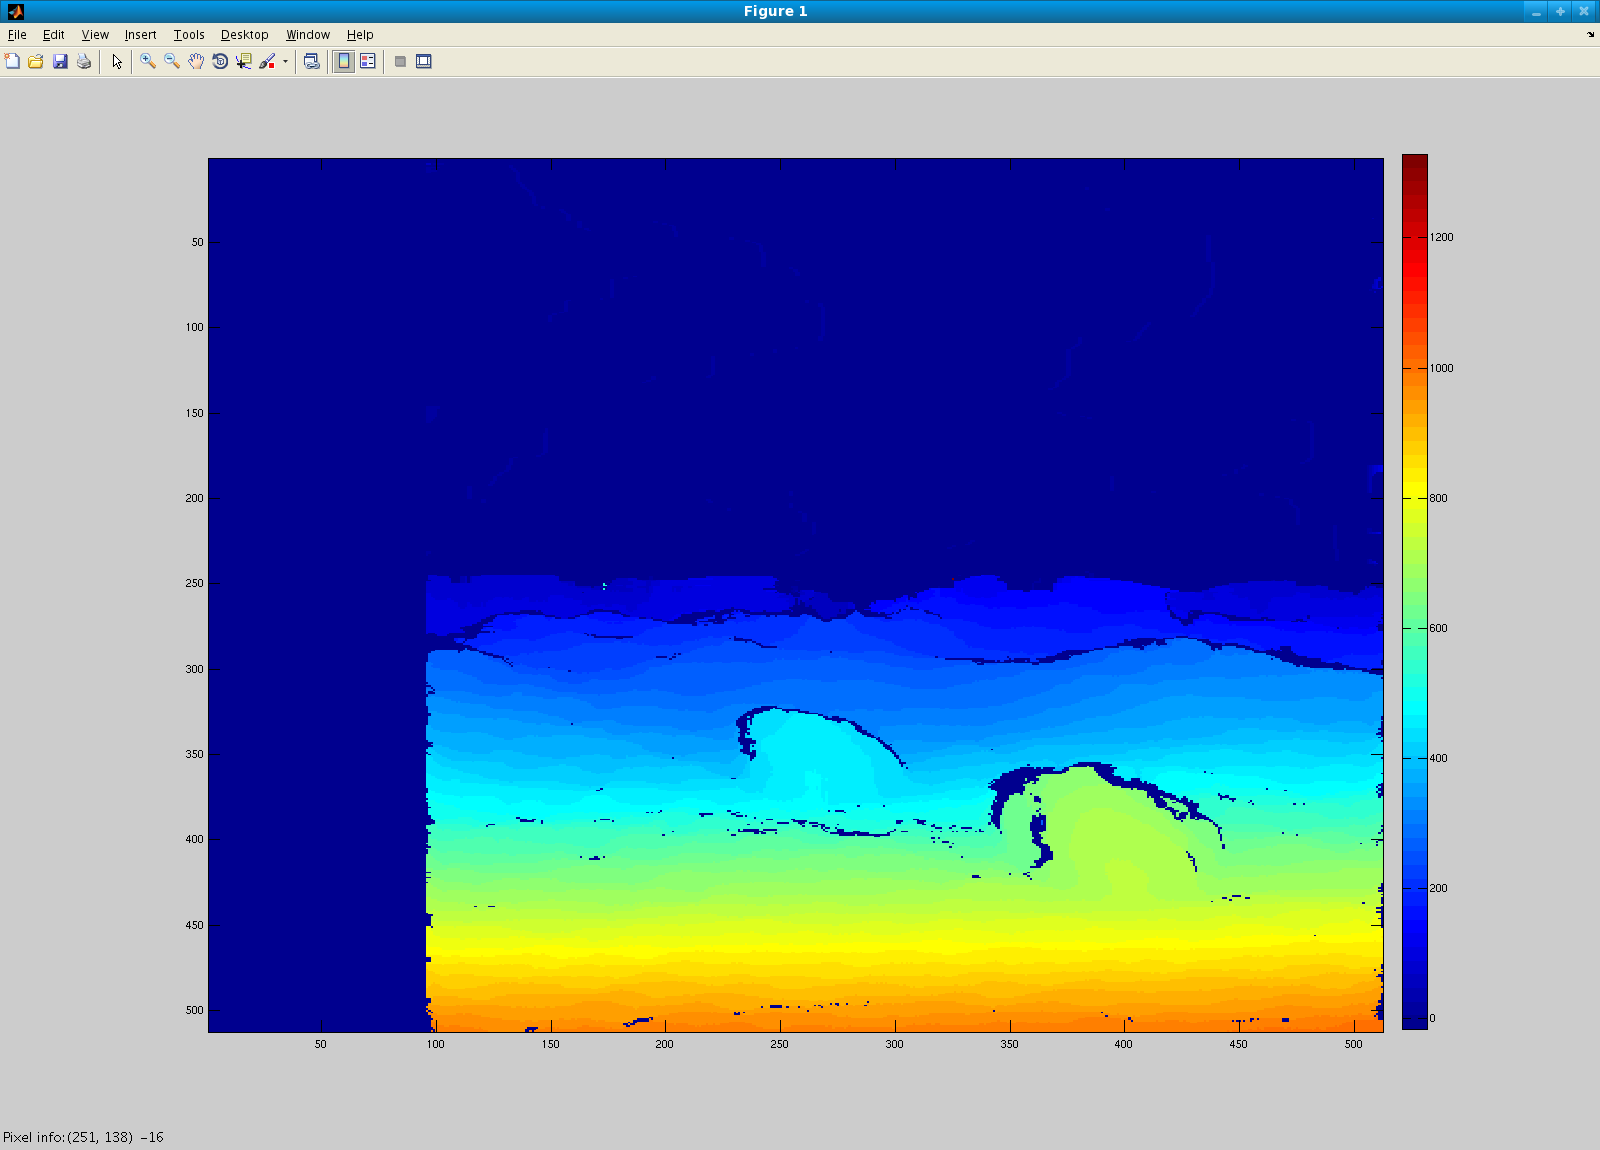This screenshot has height=1150, width=1600.
Task: Minimize the Figure 1 window
Action: (x=1536, y=11)
